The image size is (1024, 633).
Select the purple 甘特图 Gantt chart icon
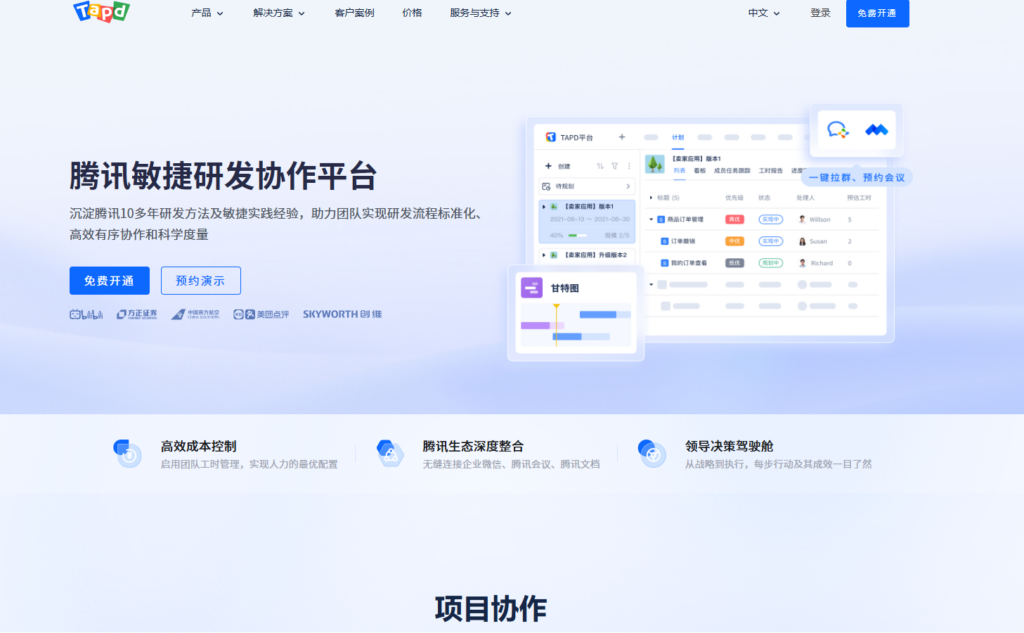(531, 288)
